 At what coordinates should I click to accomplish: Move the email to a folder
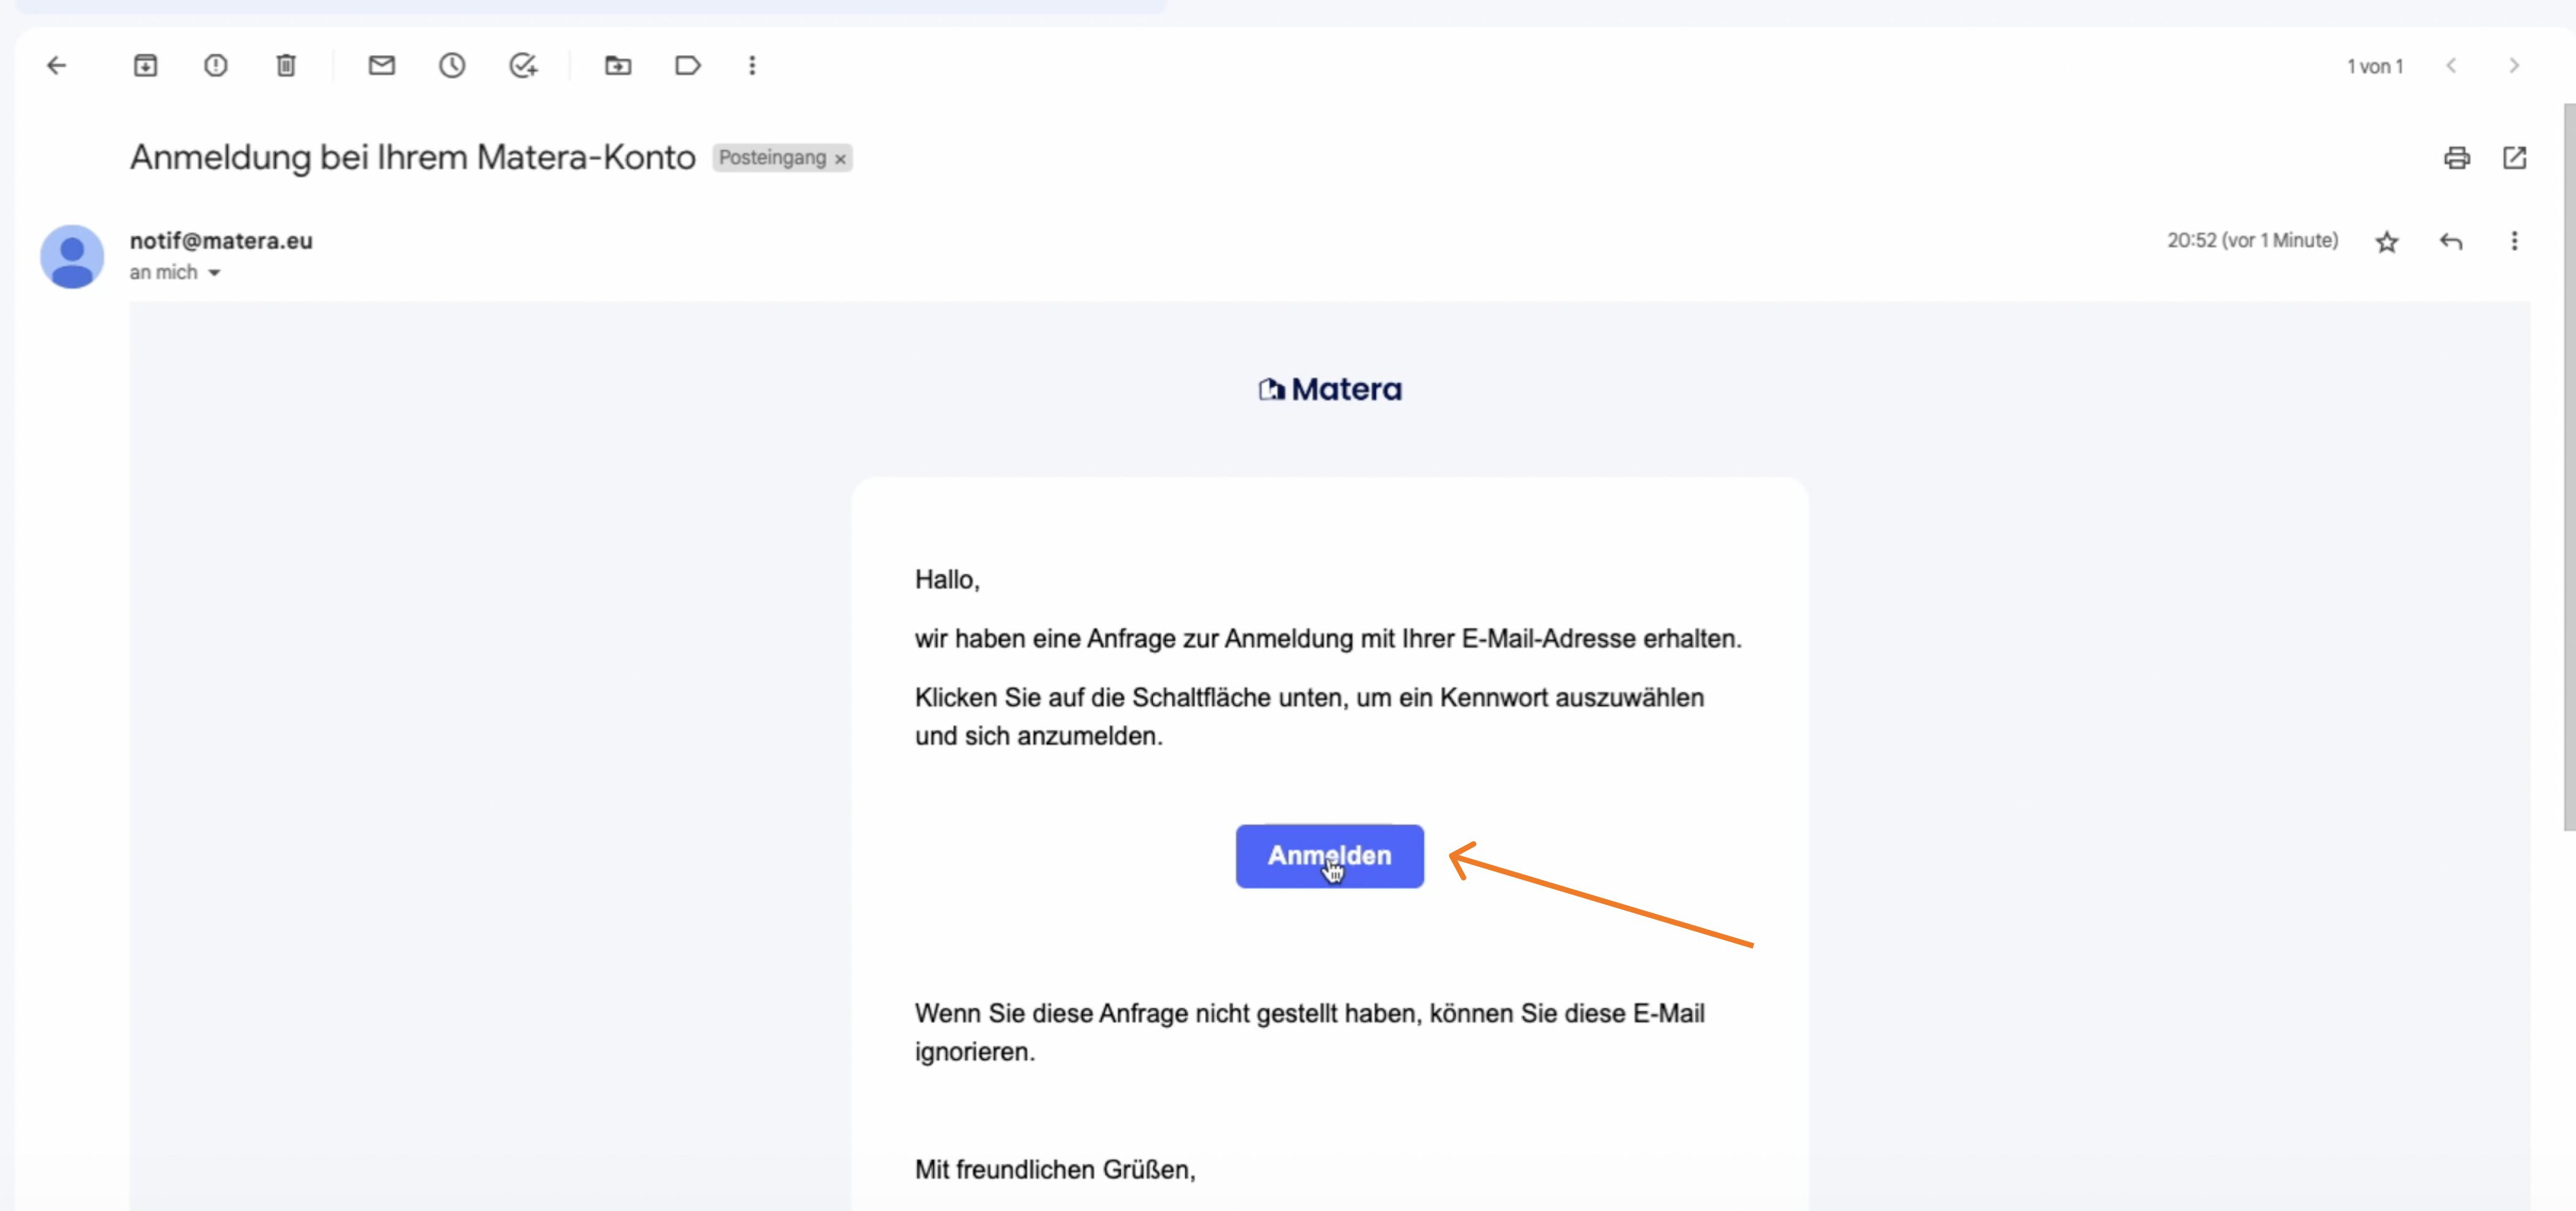coord(618,66)
